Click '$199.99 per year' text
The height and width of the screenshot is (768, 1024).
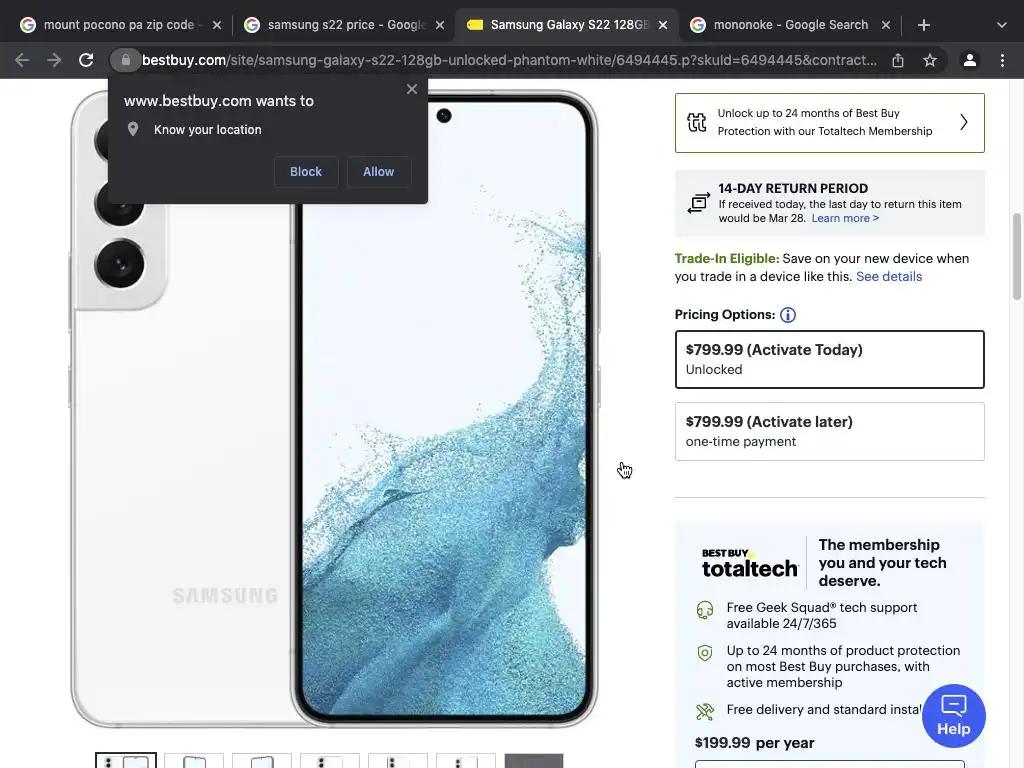(x=754, y=743)
